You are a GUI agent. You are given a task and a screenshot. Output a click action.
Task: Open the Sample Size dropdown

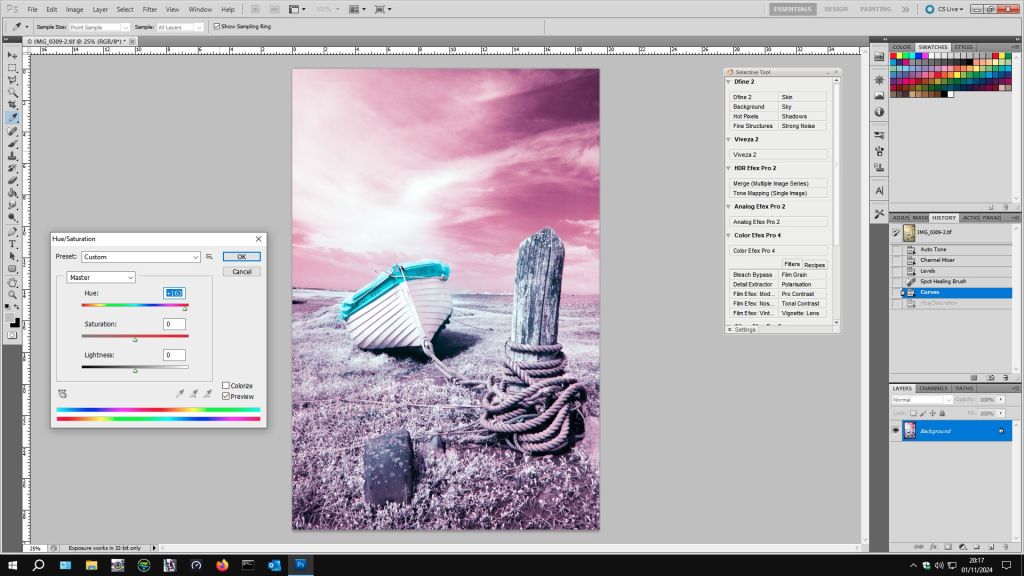97,26
